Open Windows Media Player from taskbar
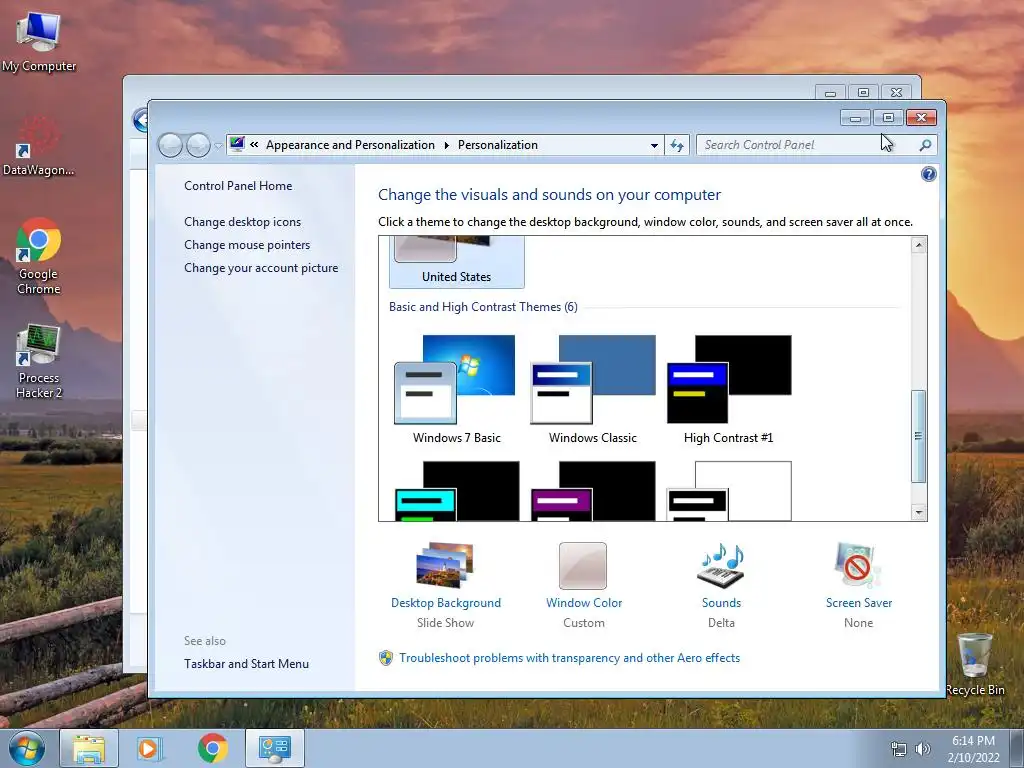 point(150,748)
